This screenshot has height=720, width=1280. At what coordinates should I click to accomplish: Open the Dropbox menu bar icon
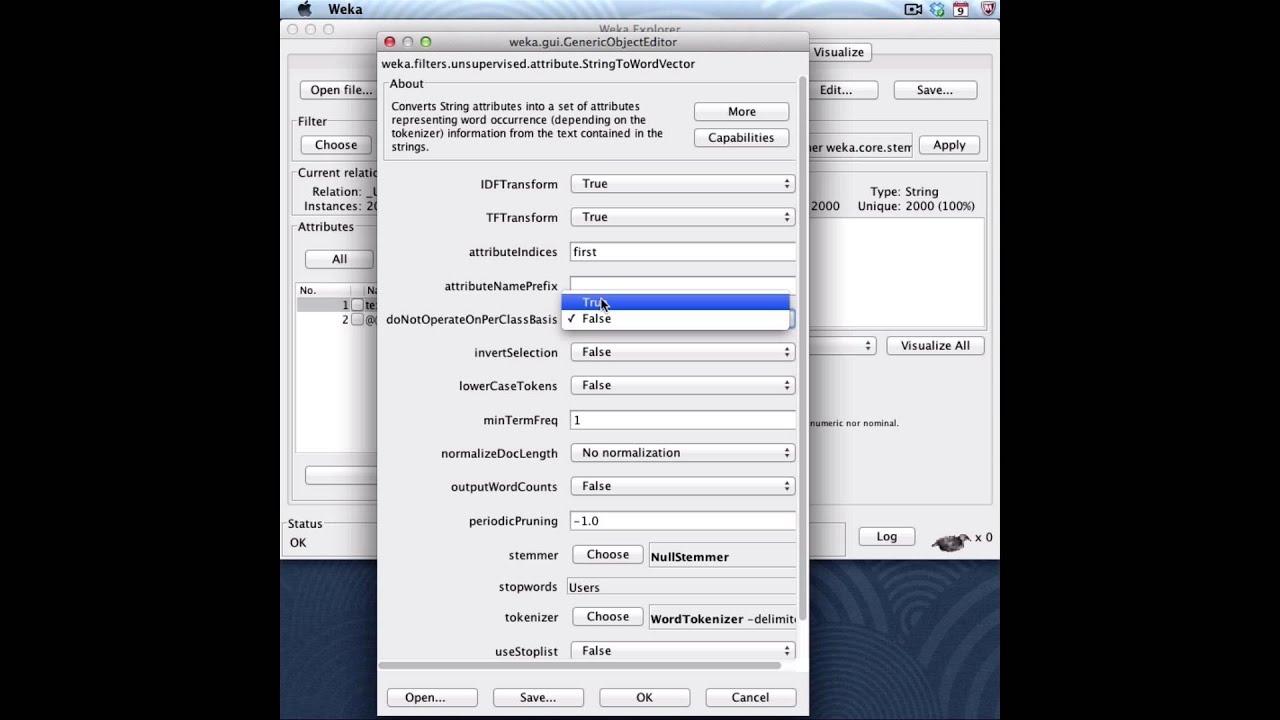tap(937, 9)
